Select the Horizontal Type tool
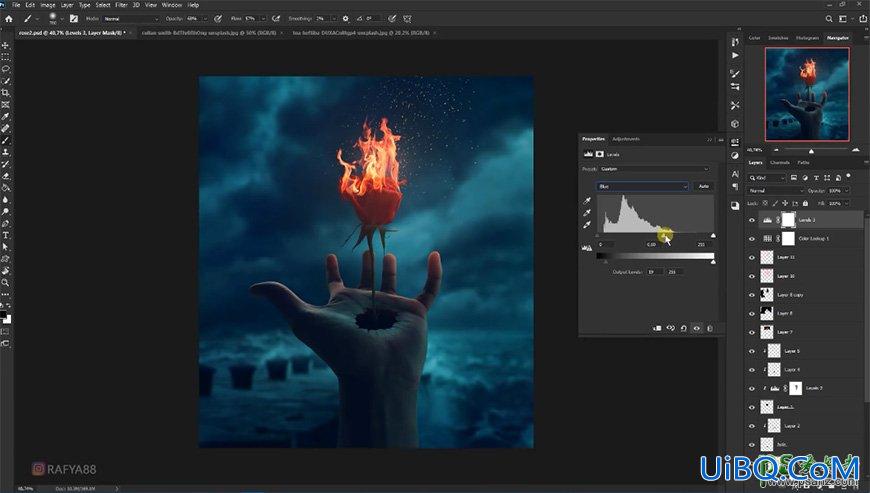 (6, 235)
